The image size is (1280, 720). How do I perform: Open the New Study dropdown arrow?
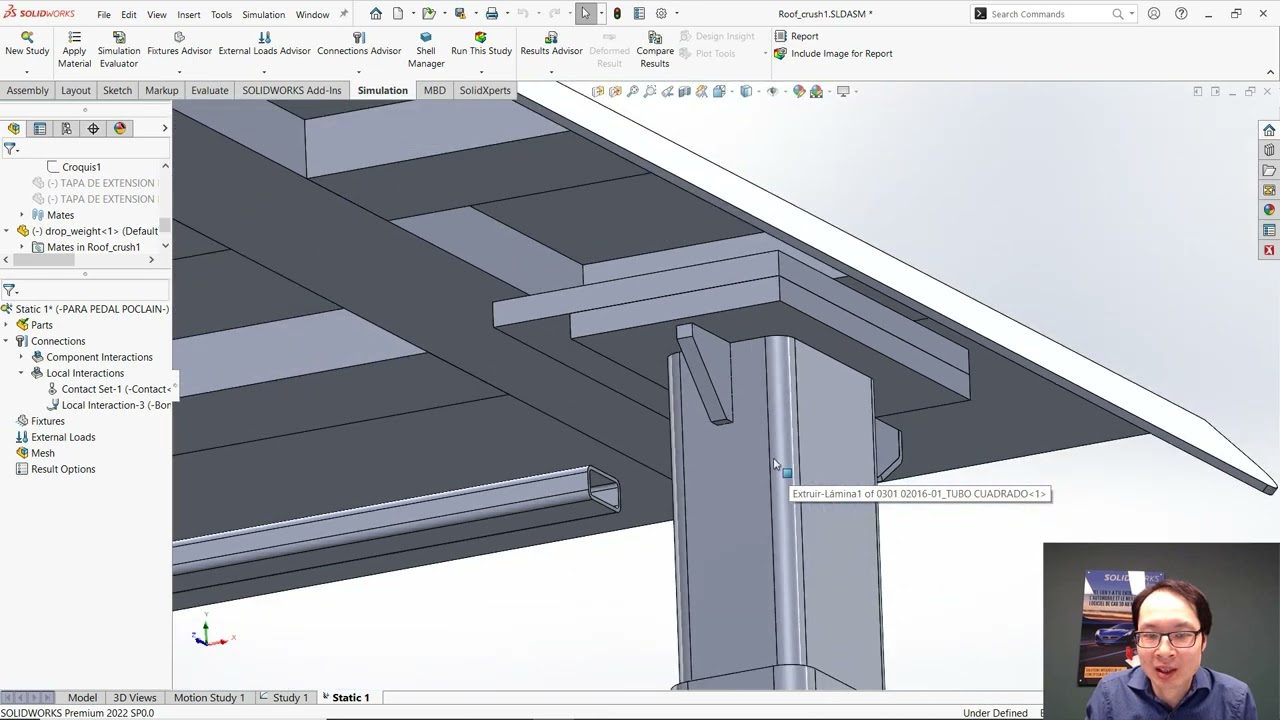pyautogui.click(x=27, y=72)
